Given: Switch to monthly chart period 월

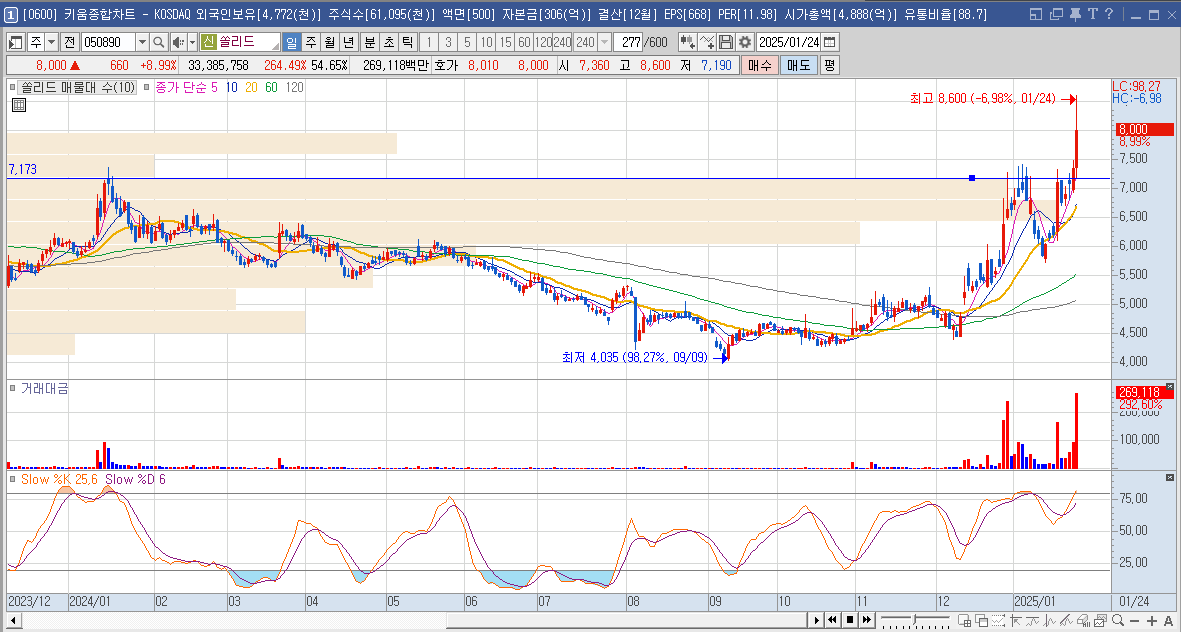Looking at the screenshot, I should 329,42.
